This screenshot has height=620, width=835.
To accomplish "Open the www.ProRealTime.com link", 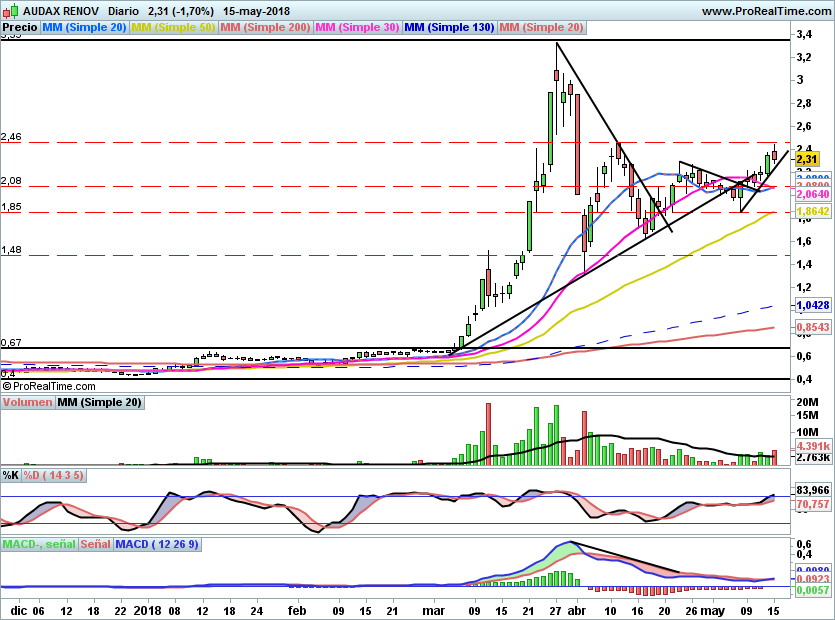I will 767,11.
